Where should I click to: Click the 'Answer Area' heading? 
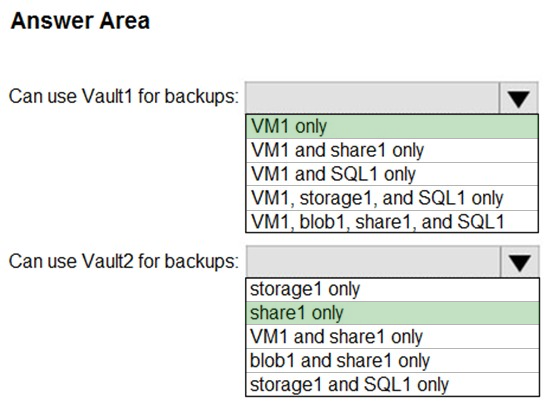(80, 21)
